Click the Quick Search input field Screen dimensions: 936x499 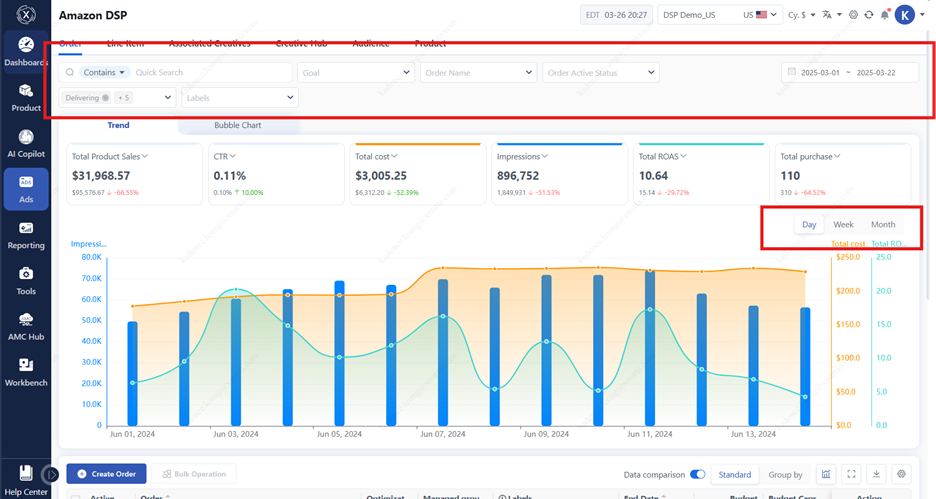pos(196,73)
